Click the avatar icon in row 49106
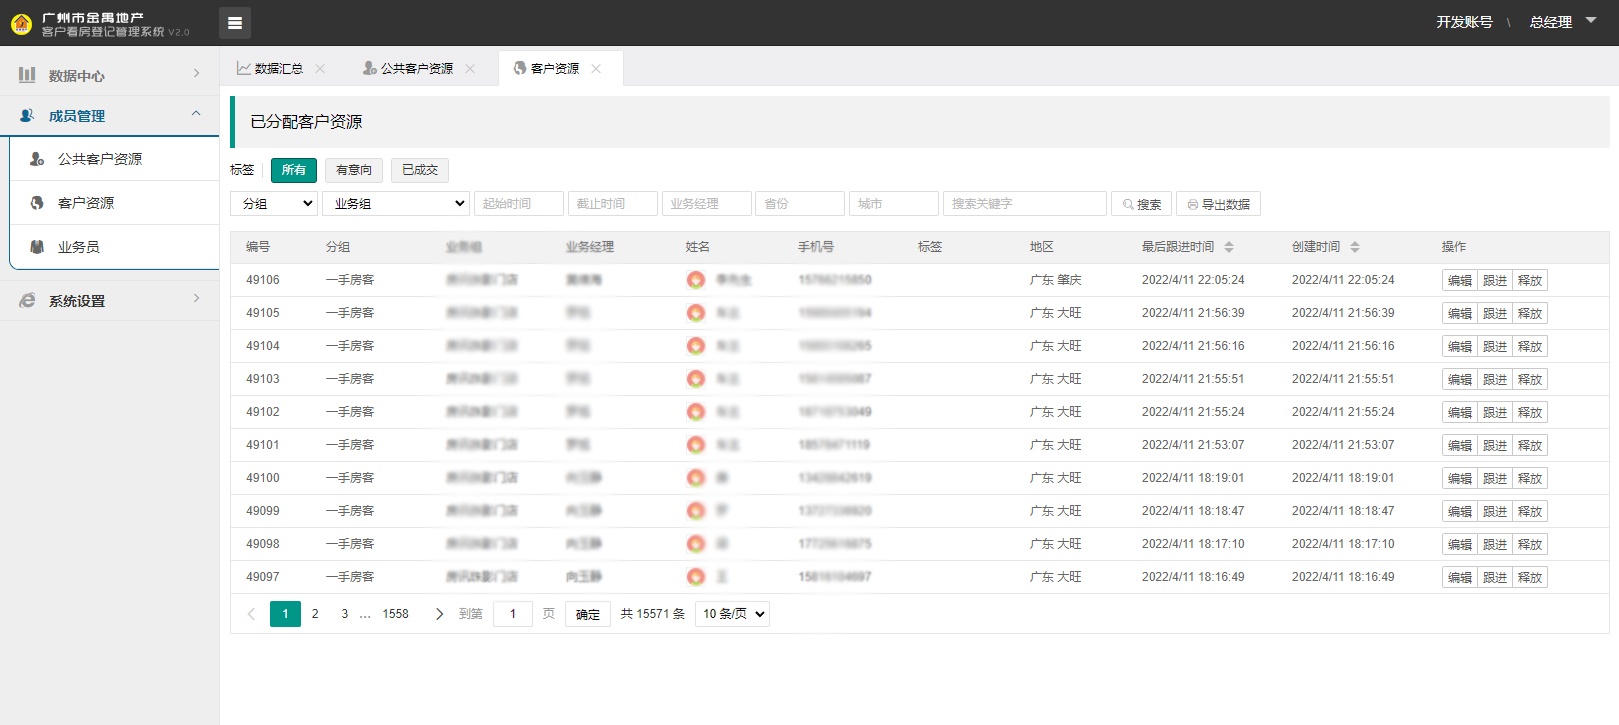Image resolution: width=1619 pixels, height=725 pixels. point(696,280)
